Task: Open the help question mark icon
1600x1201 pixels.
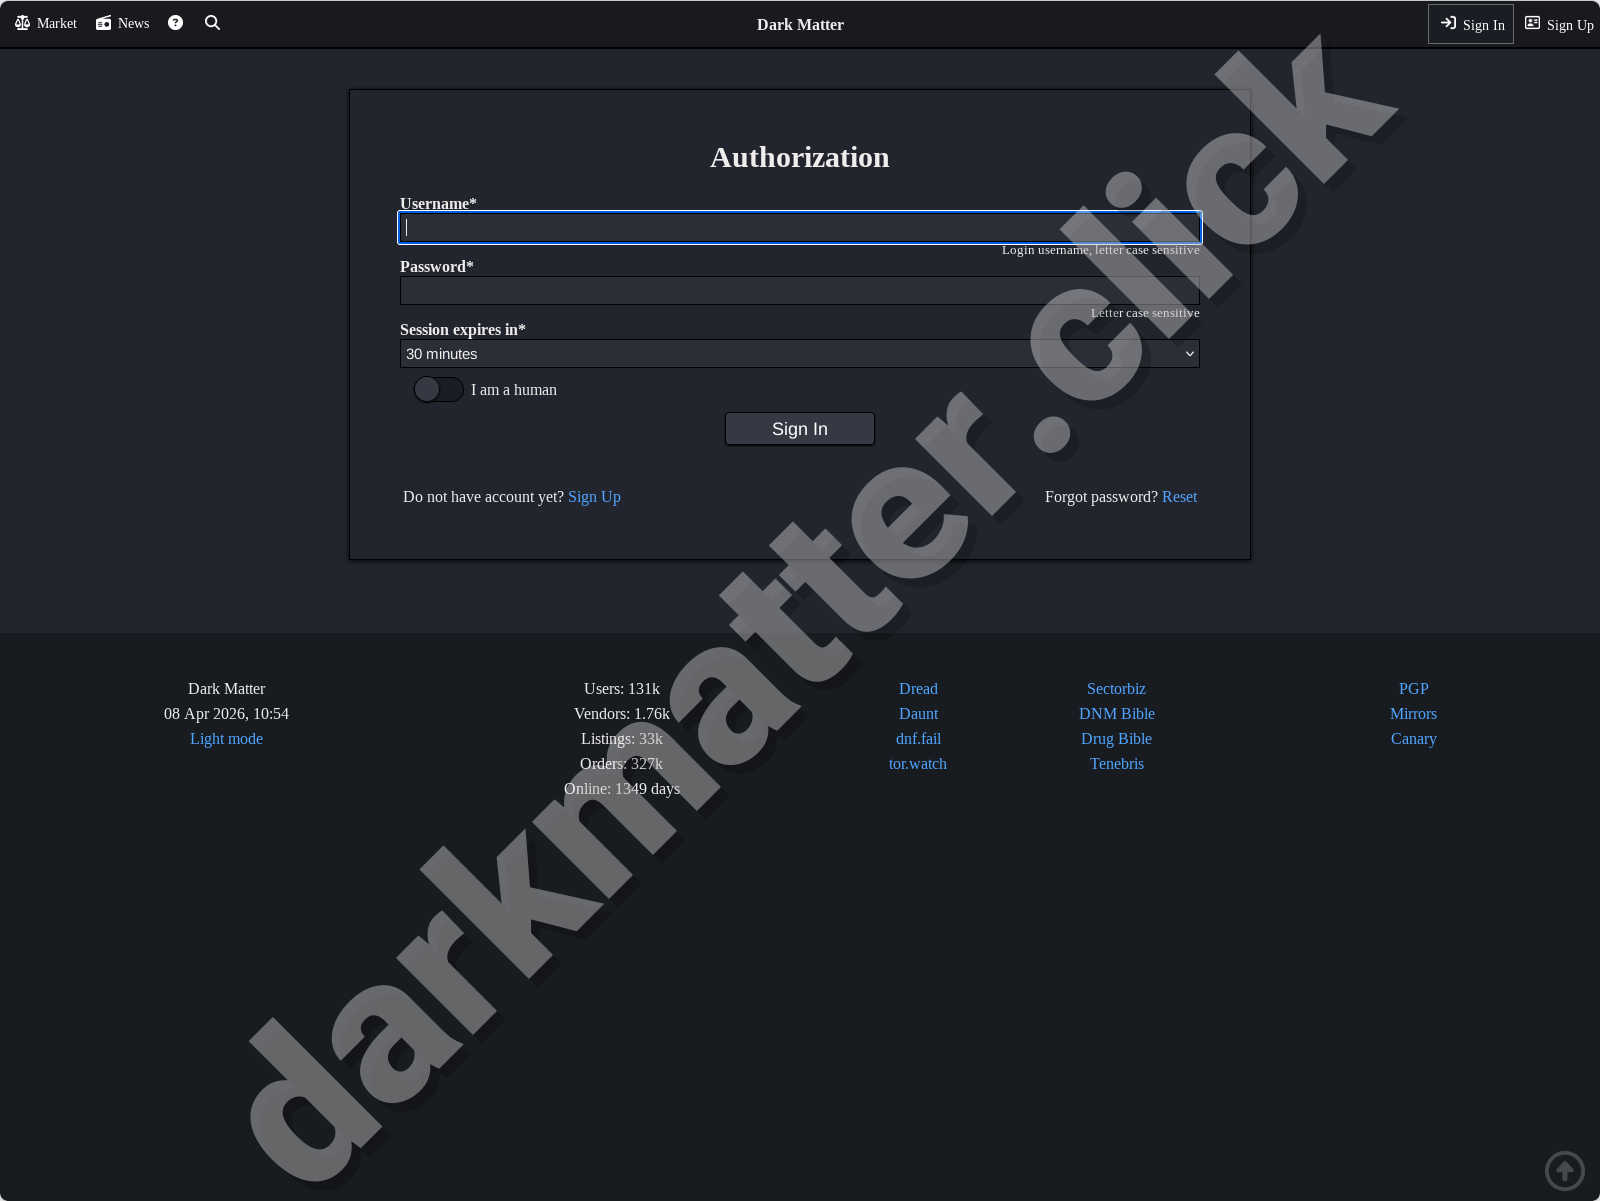Action: pyautogui.click(x=175, y=22)
